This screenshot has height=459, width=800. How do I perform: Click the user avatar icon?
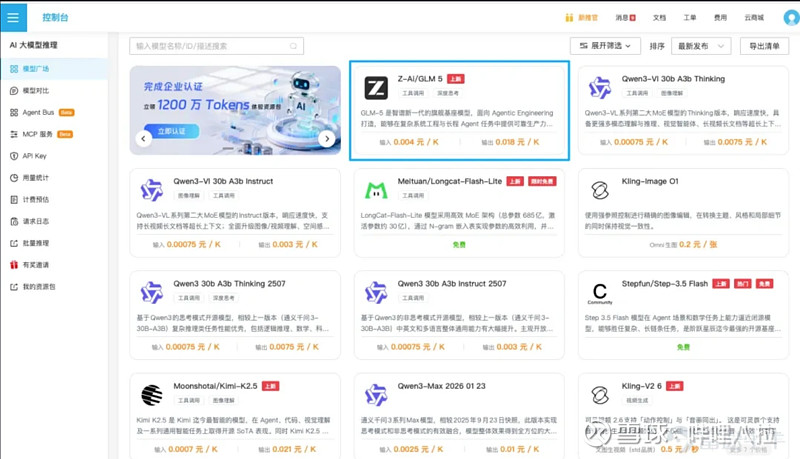coord(791,17)
